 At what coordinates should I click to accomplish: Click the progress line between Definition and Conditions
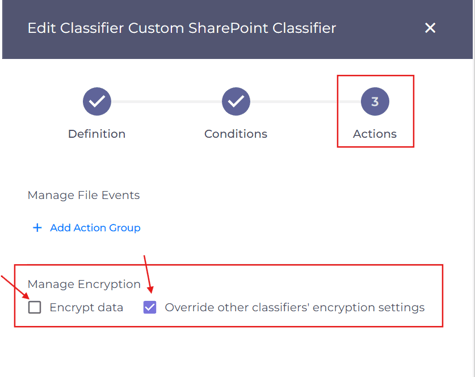pos(166,101)
